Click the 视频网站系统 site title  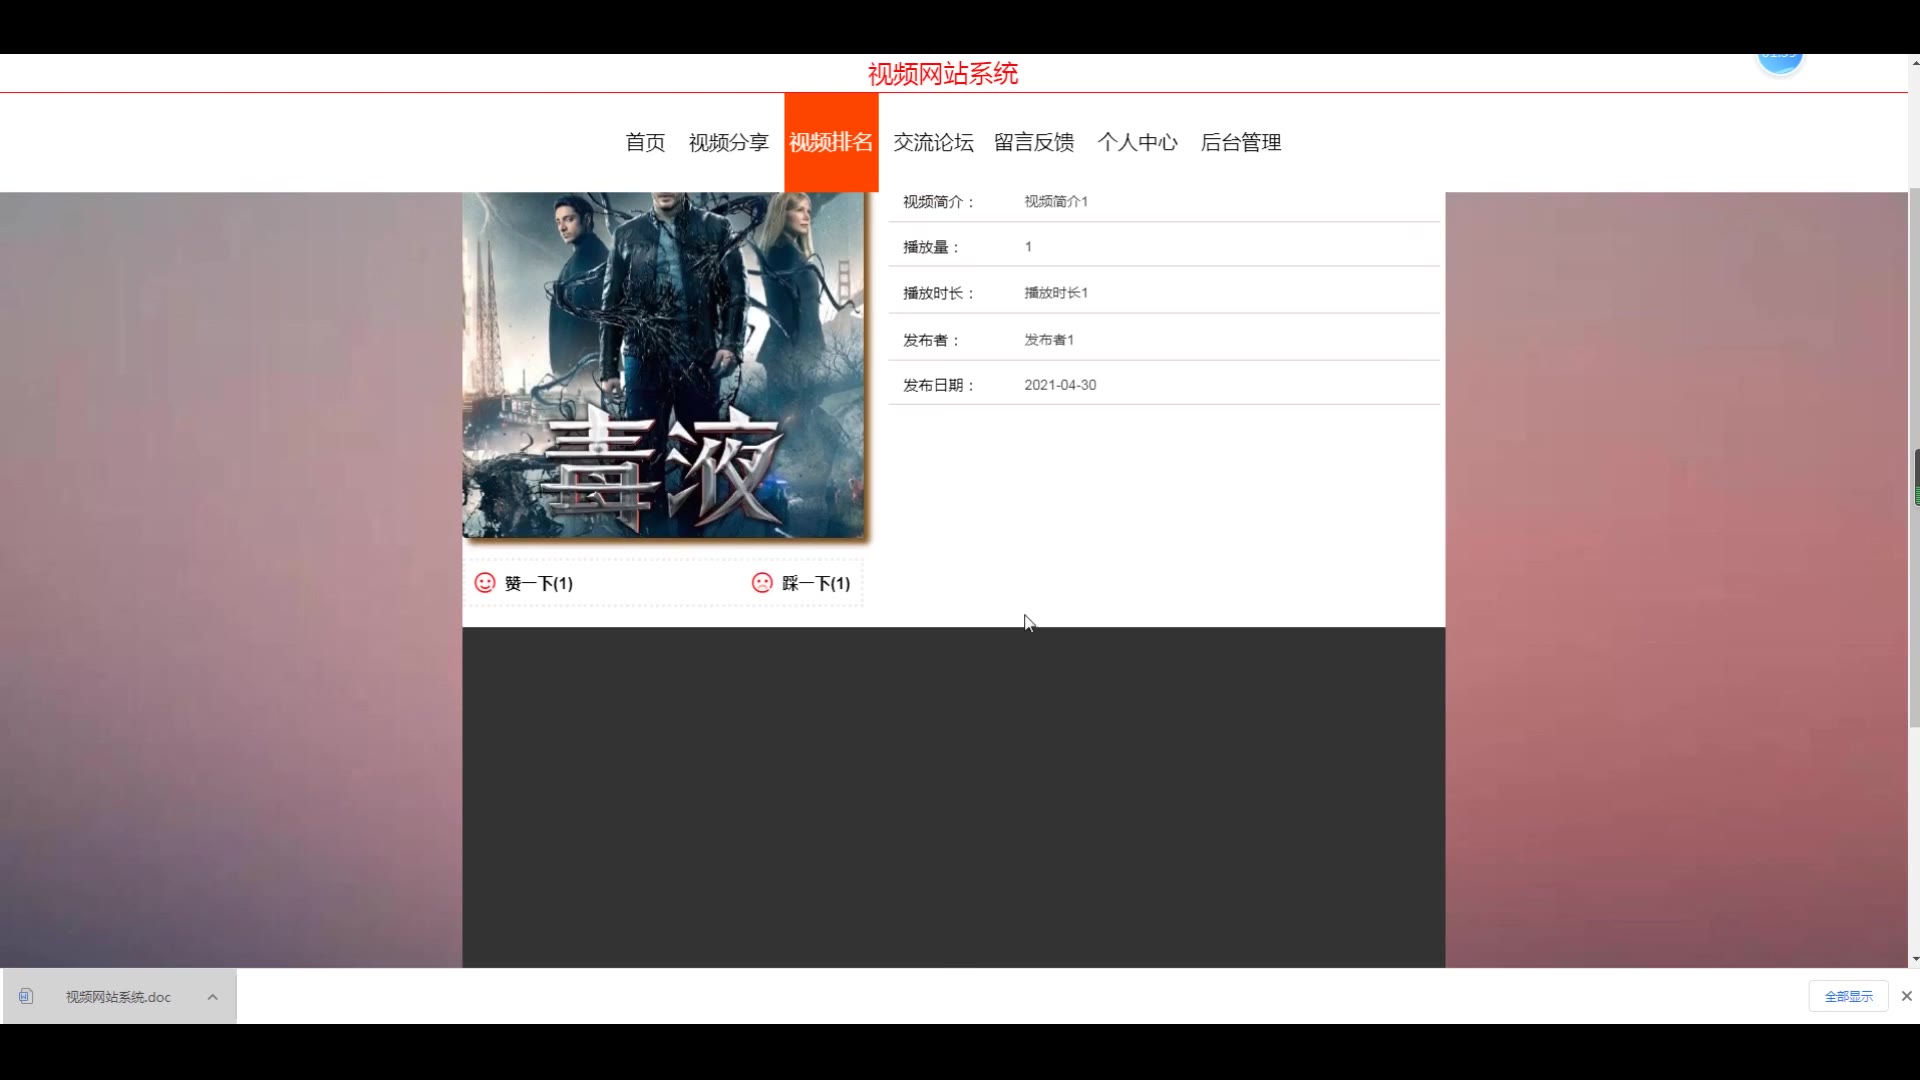point(943,74)
